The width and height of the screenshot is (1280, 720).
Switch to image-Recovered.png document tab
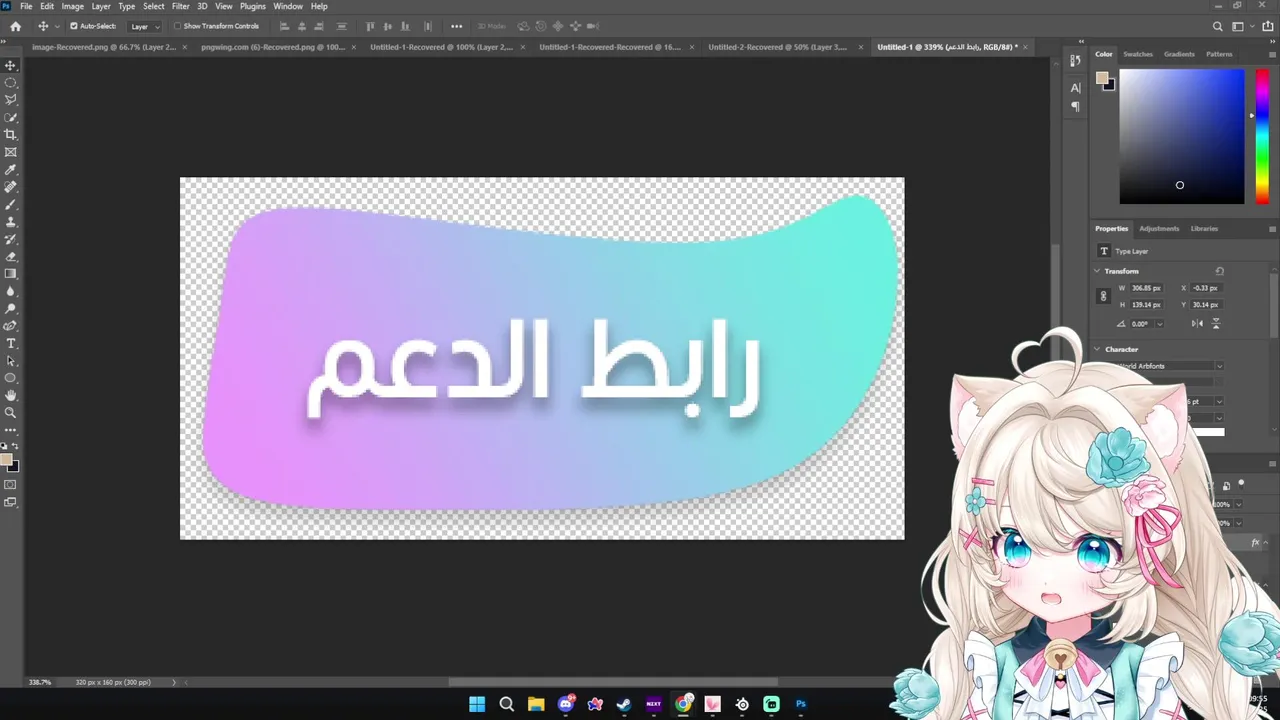coord(104,47)
